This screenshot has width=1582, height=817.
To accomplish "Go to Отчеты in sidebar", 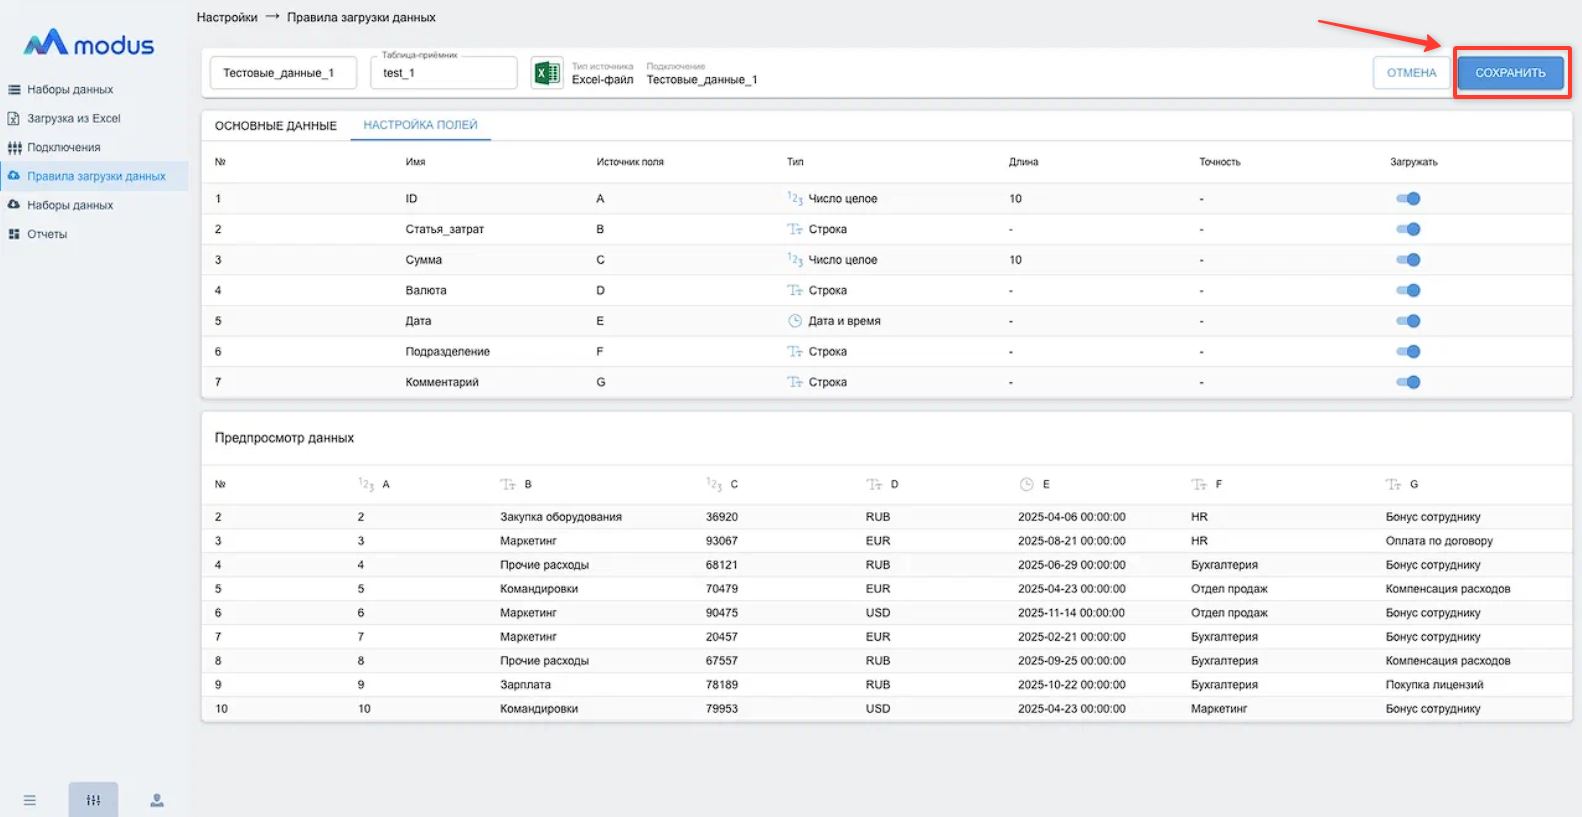I will [x=47, y=234].
